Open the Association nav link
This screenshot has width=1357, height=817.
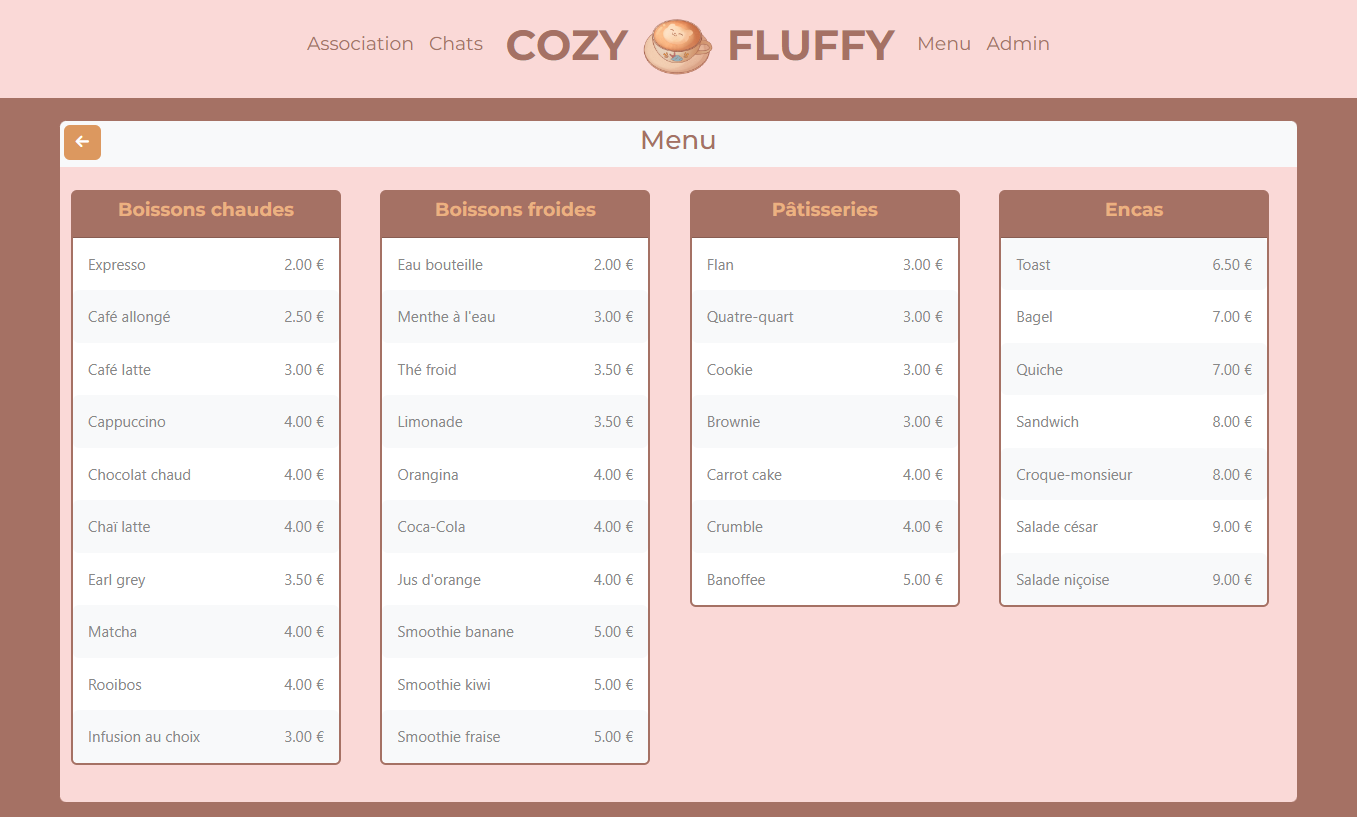[x=360, y=44]
